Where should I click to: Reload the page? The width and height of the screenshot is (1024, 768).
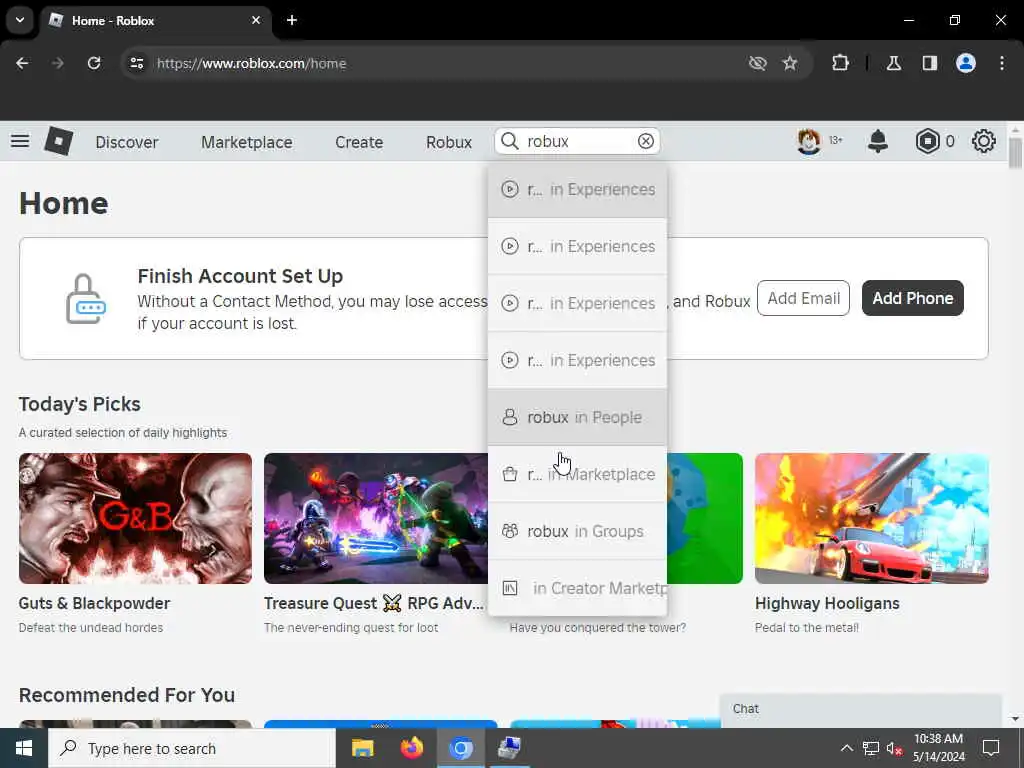[94, 63]
